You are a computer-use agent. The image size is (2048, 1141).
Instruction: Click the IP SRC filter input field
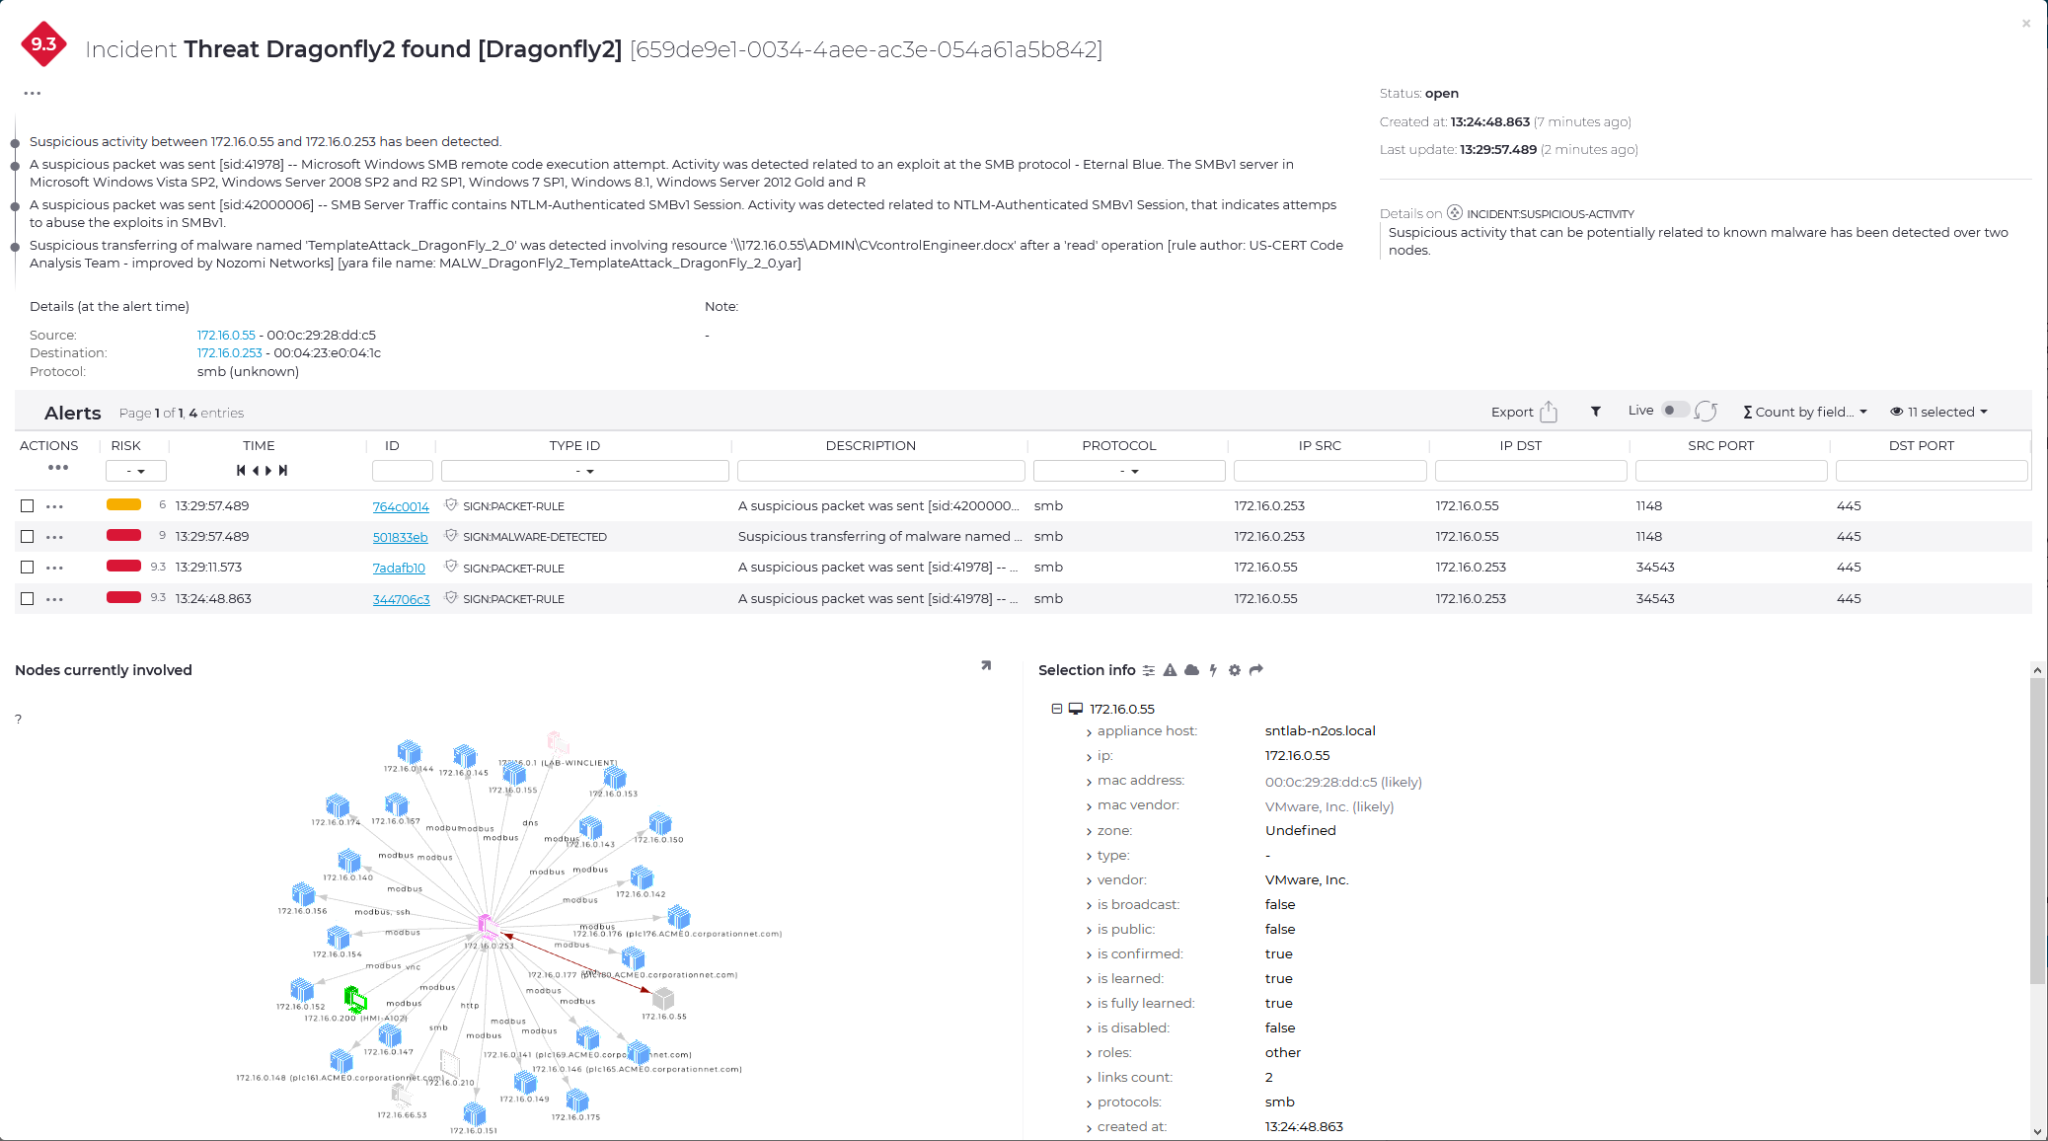1329,471
